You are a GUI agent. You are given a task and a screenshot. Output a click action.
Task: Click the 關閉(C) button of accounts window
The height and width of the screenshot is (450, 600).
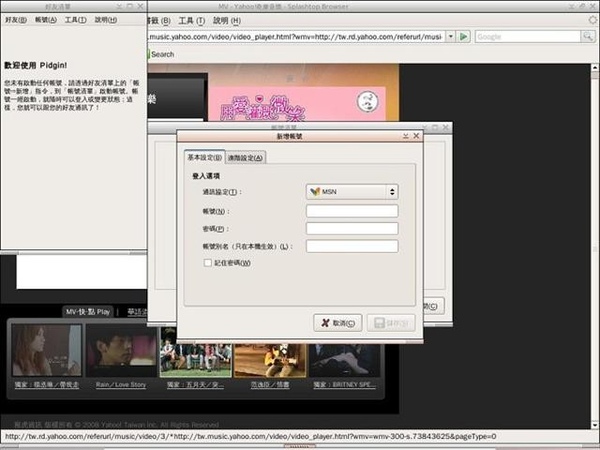(x=434, y=306)
